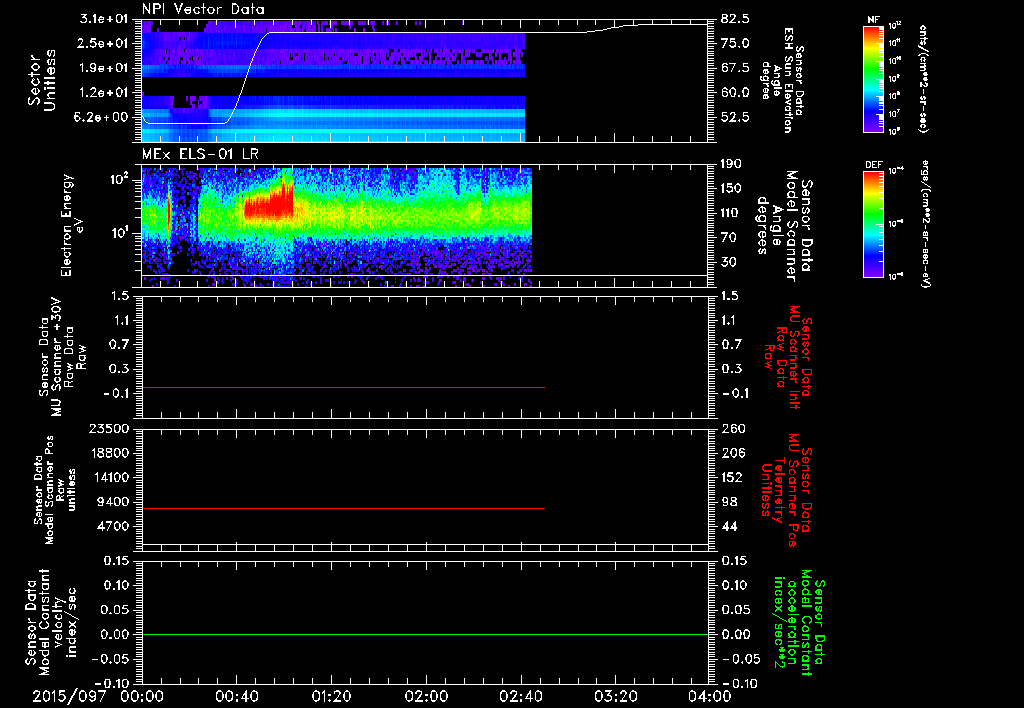
Task: Click the 00:40 time axis label
Action: (x=237, y=696)
